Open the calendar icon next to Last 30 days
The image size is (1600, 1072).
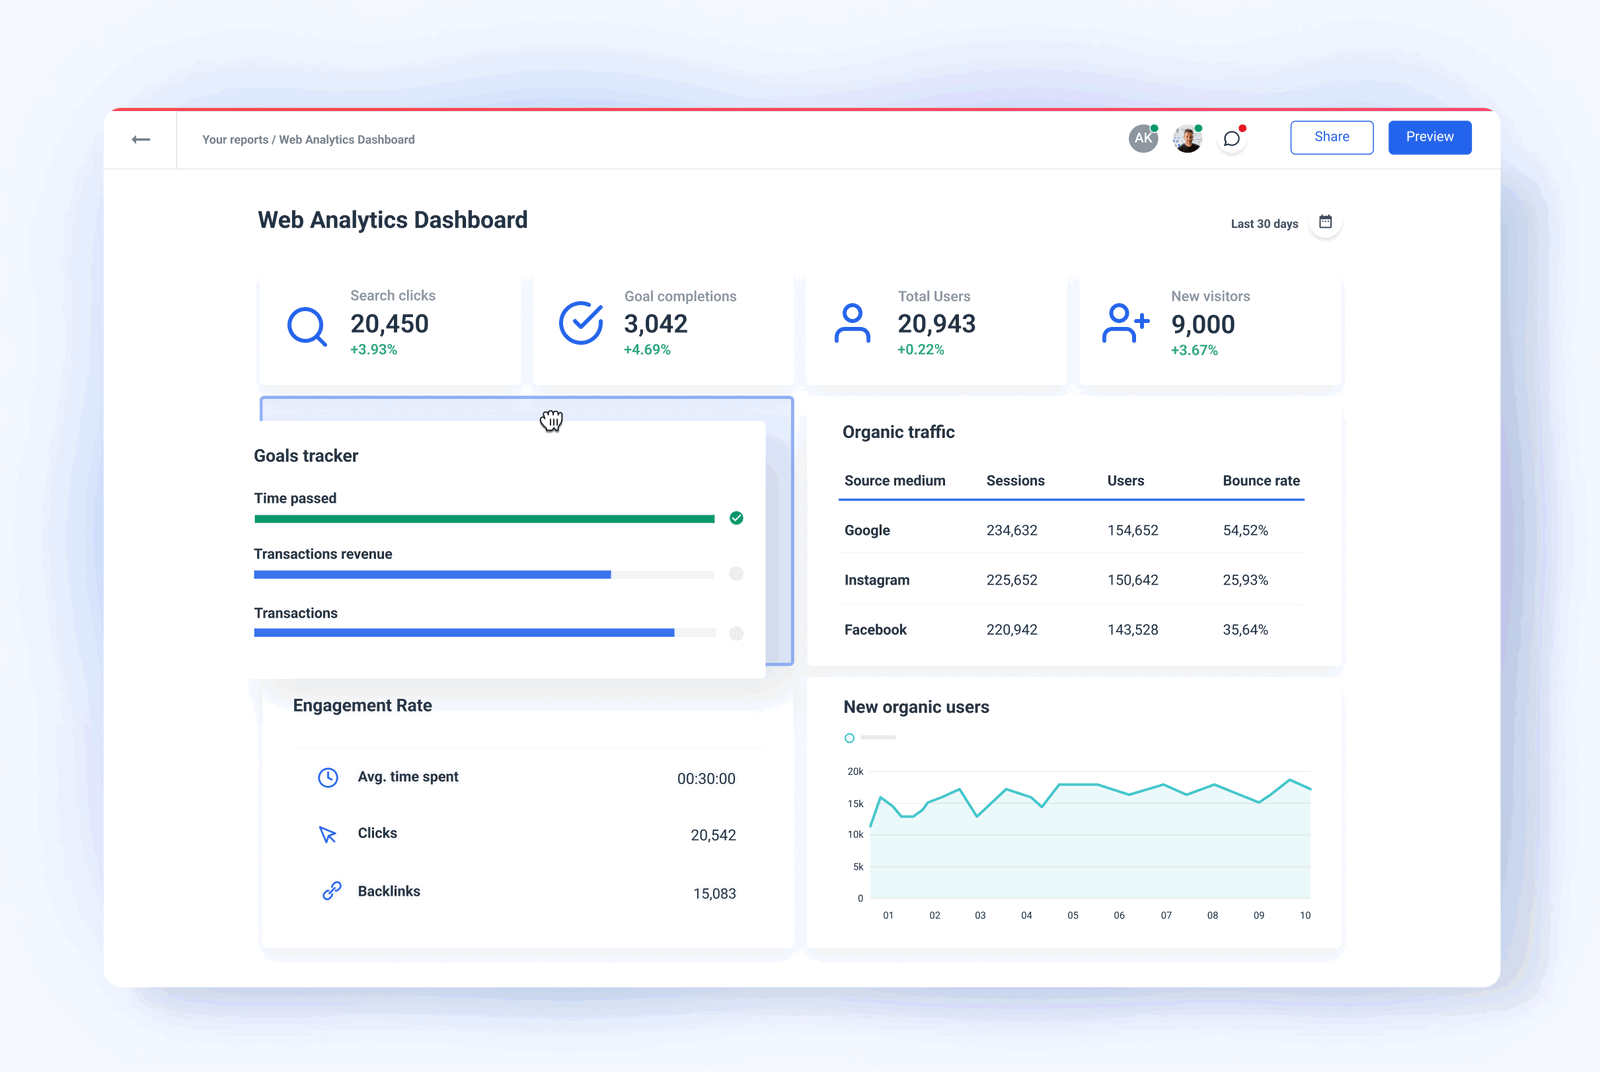[1325, 222]
